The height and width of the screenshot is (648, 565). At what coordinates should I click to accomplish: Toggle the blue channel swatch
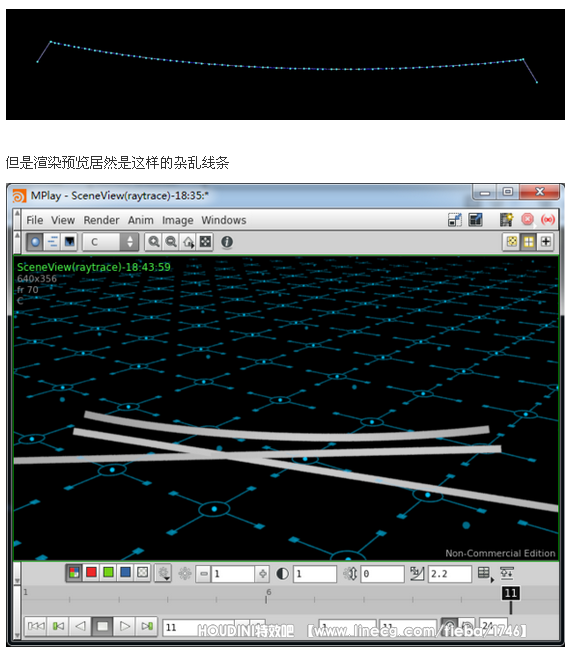point(125,573)
